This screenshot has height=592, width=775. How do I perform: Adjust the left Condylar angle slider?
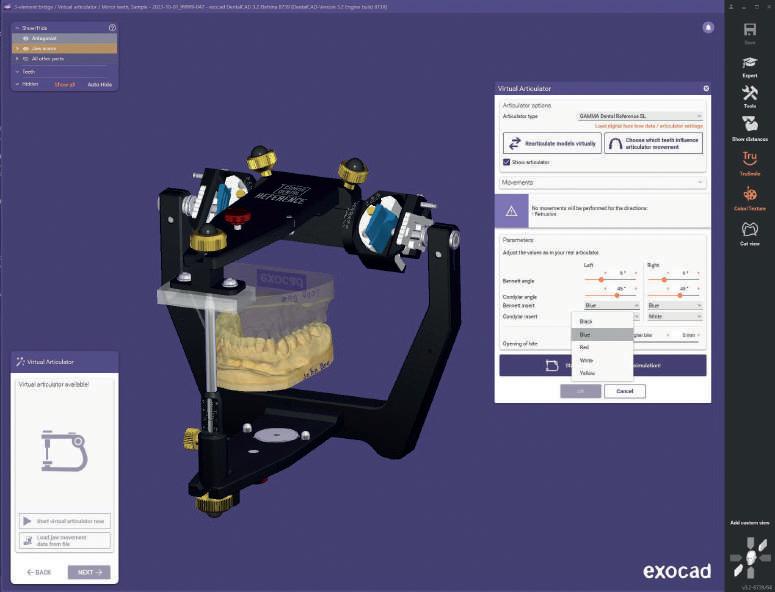pos(617,295)
